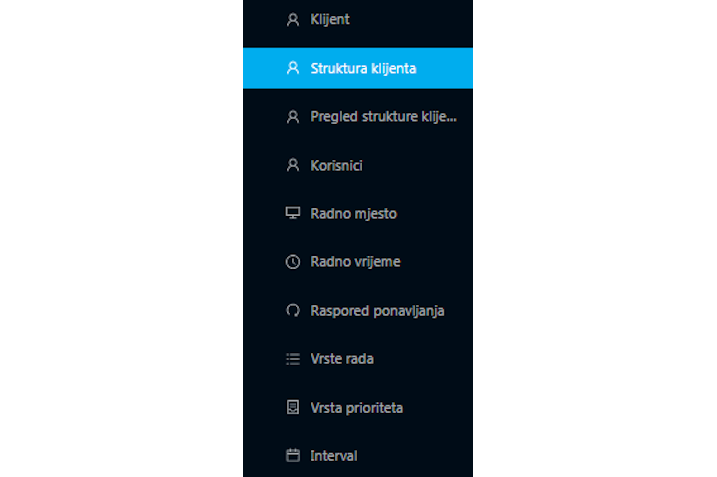Click the clock icon next to Radno vrijeme
The height and width of the screenshot is (477, 717).
click(293, 262)
